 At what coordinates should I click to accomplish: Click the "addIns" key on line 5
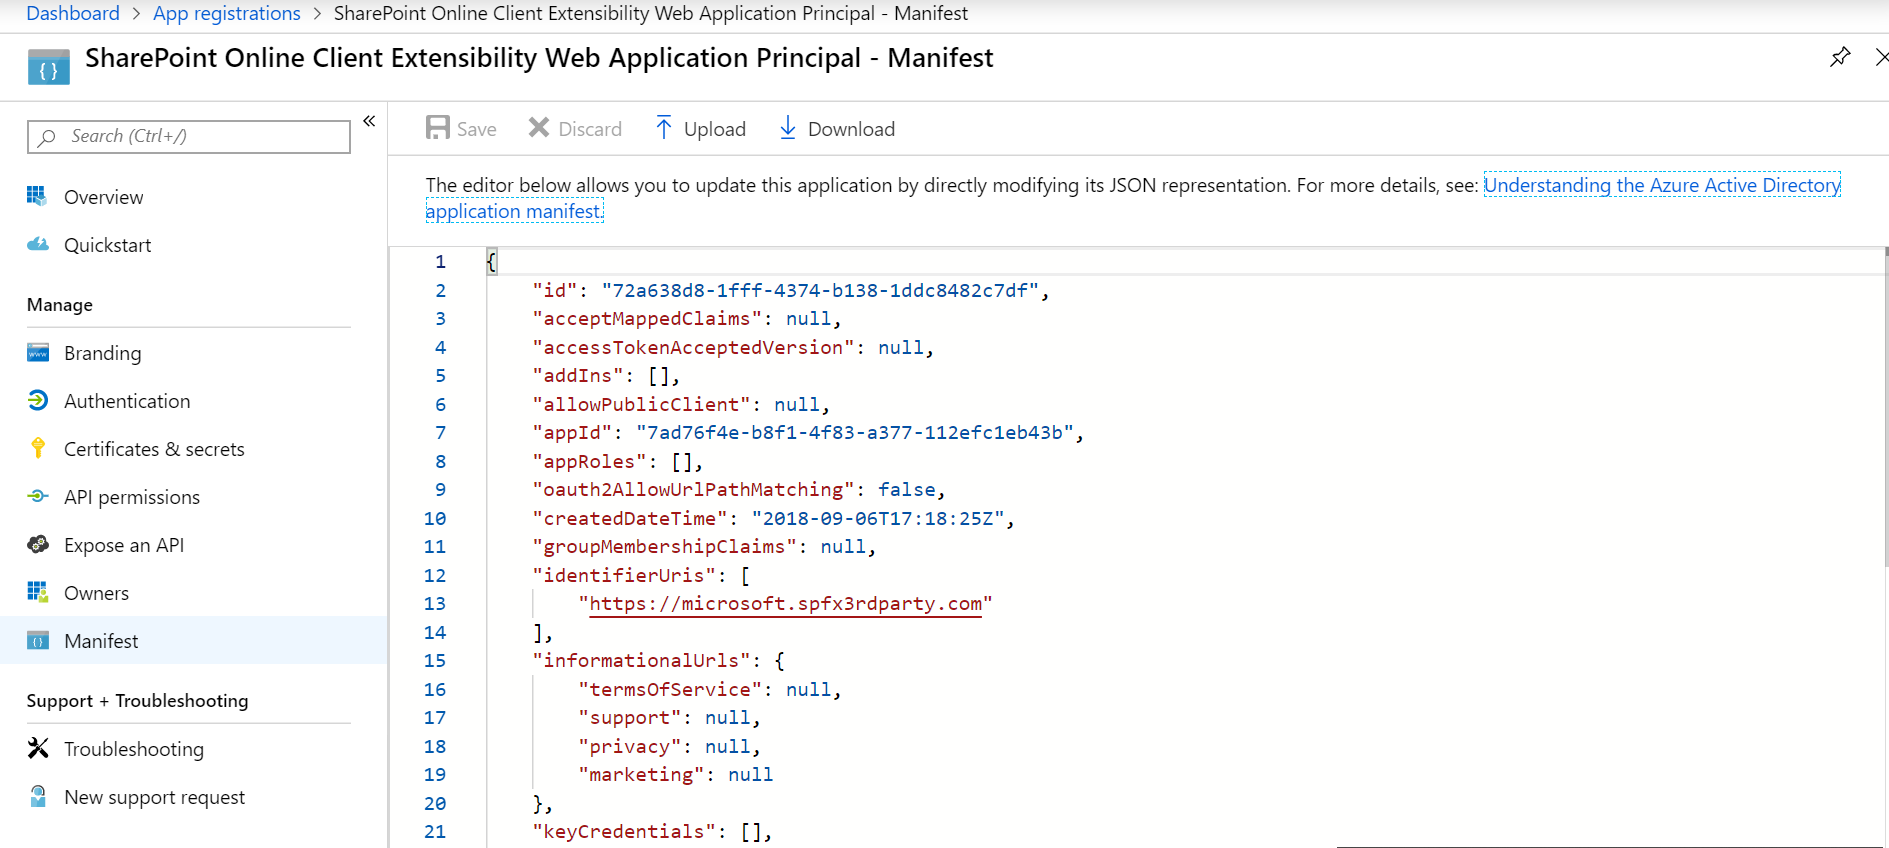tap(578, 376)
